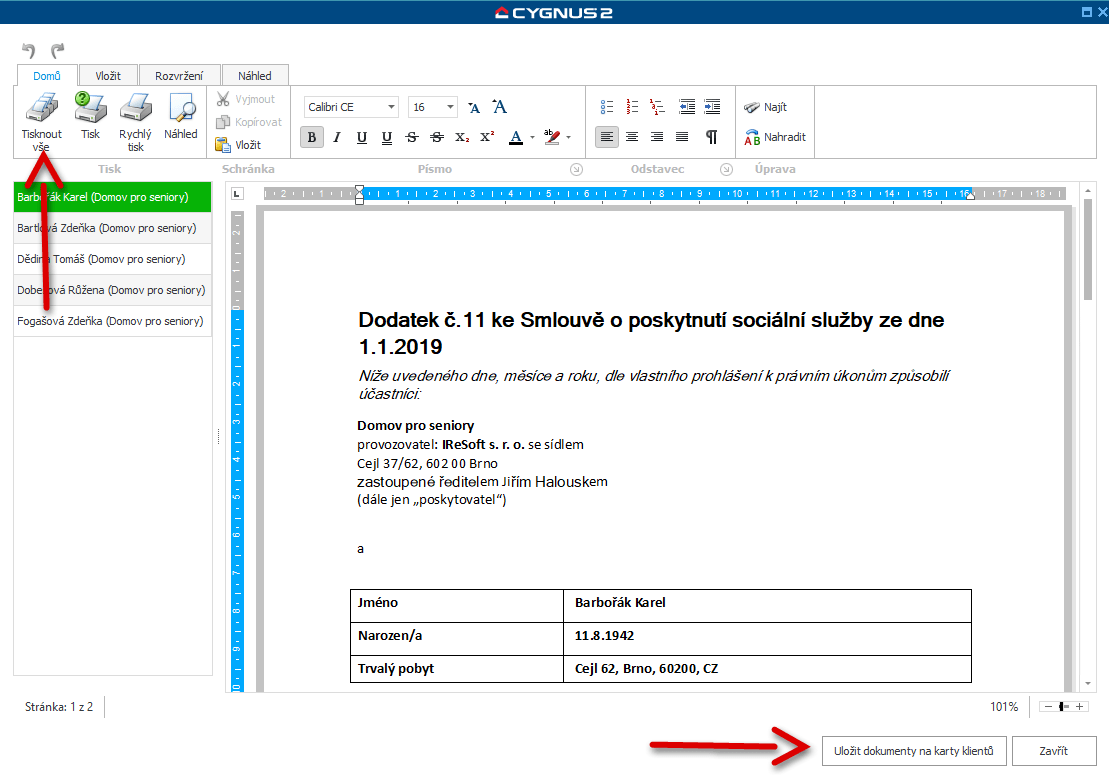Viewport: 1109px width, 776px height.
Task: Click the Najít find button
Action: pos(765,107)
